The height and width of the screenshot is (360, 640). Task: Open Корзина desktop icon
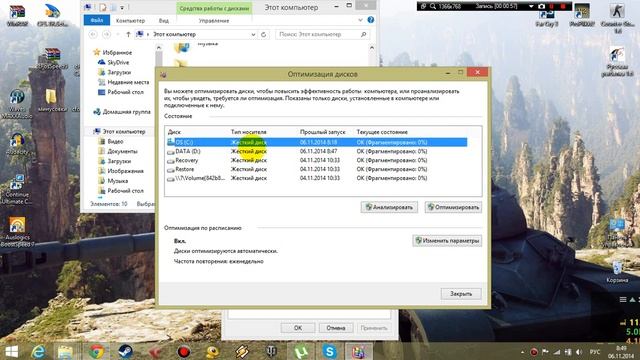click(617, 272)
